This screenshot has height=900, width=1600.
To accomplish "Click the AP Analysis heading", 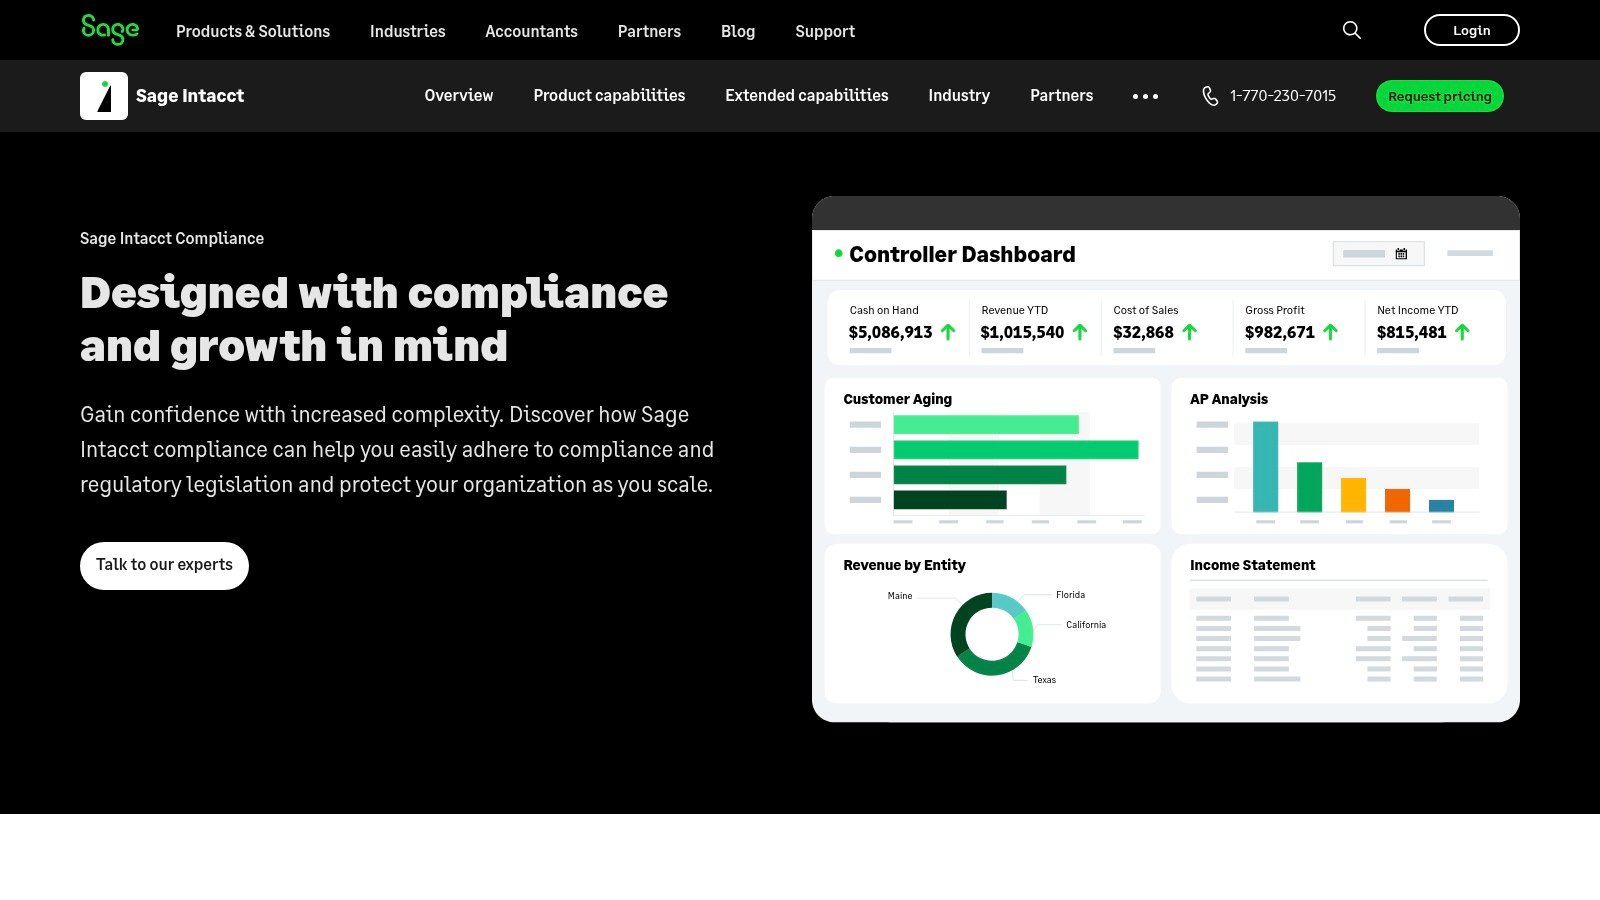I will point(1228,399).
